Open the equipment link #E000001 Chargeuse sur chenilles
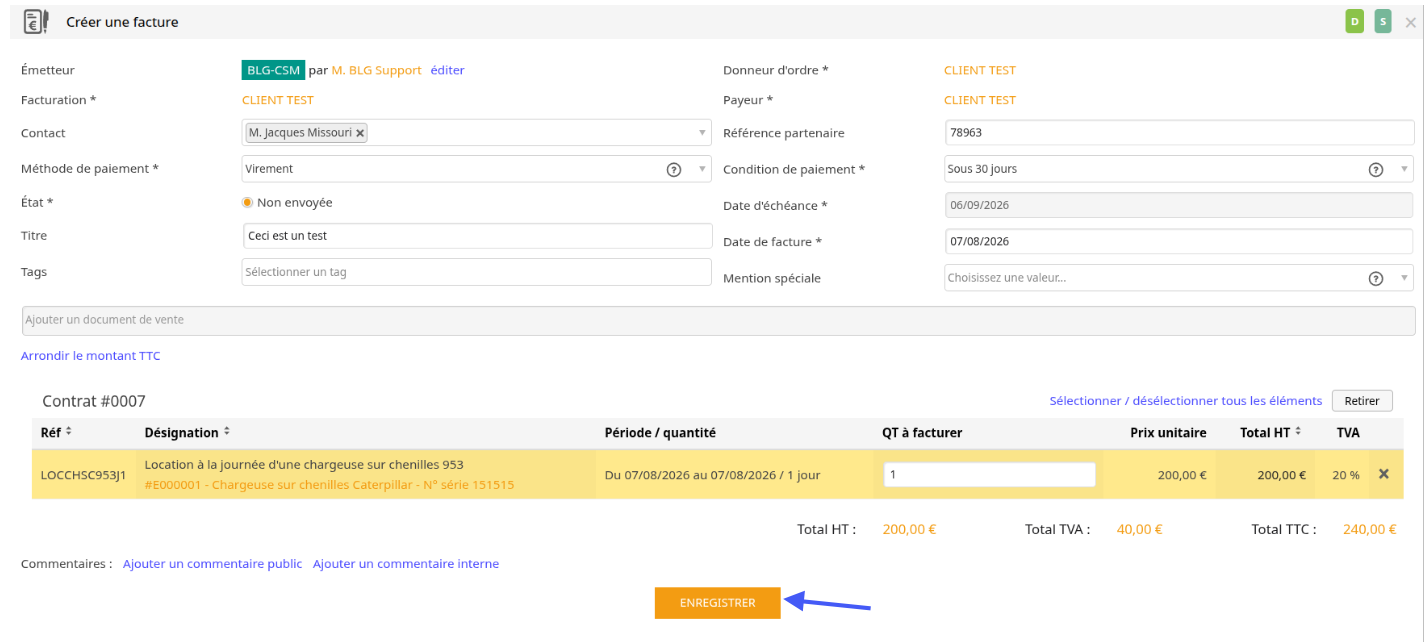 tap(329, 485)
